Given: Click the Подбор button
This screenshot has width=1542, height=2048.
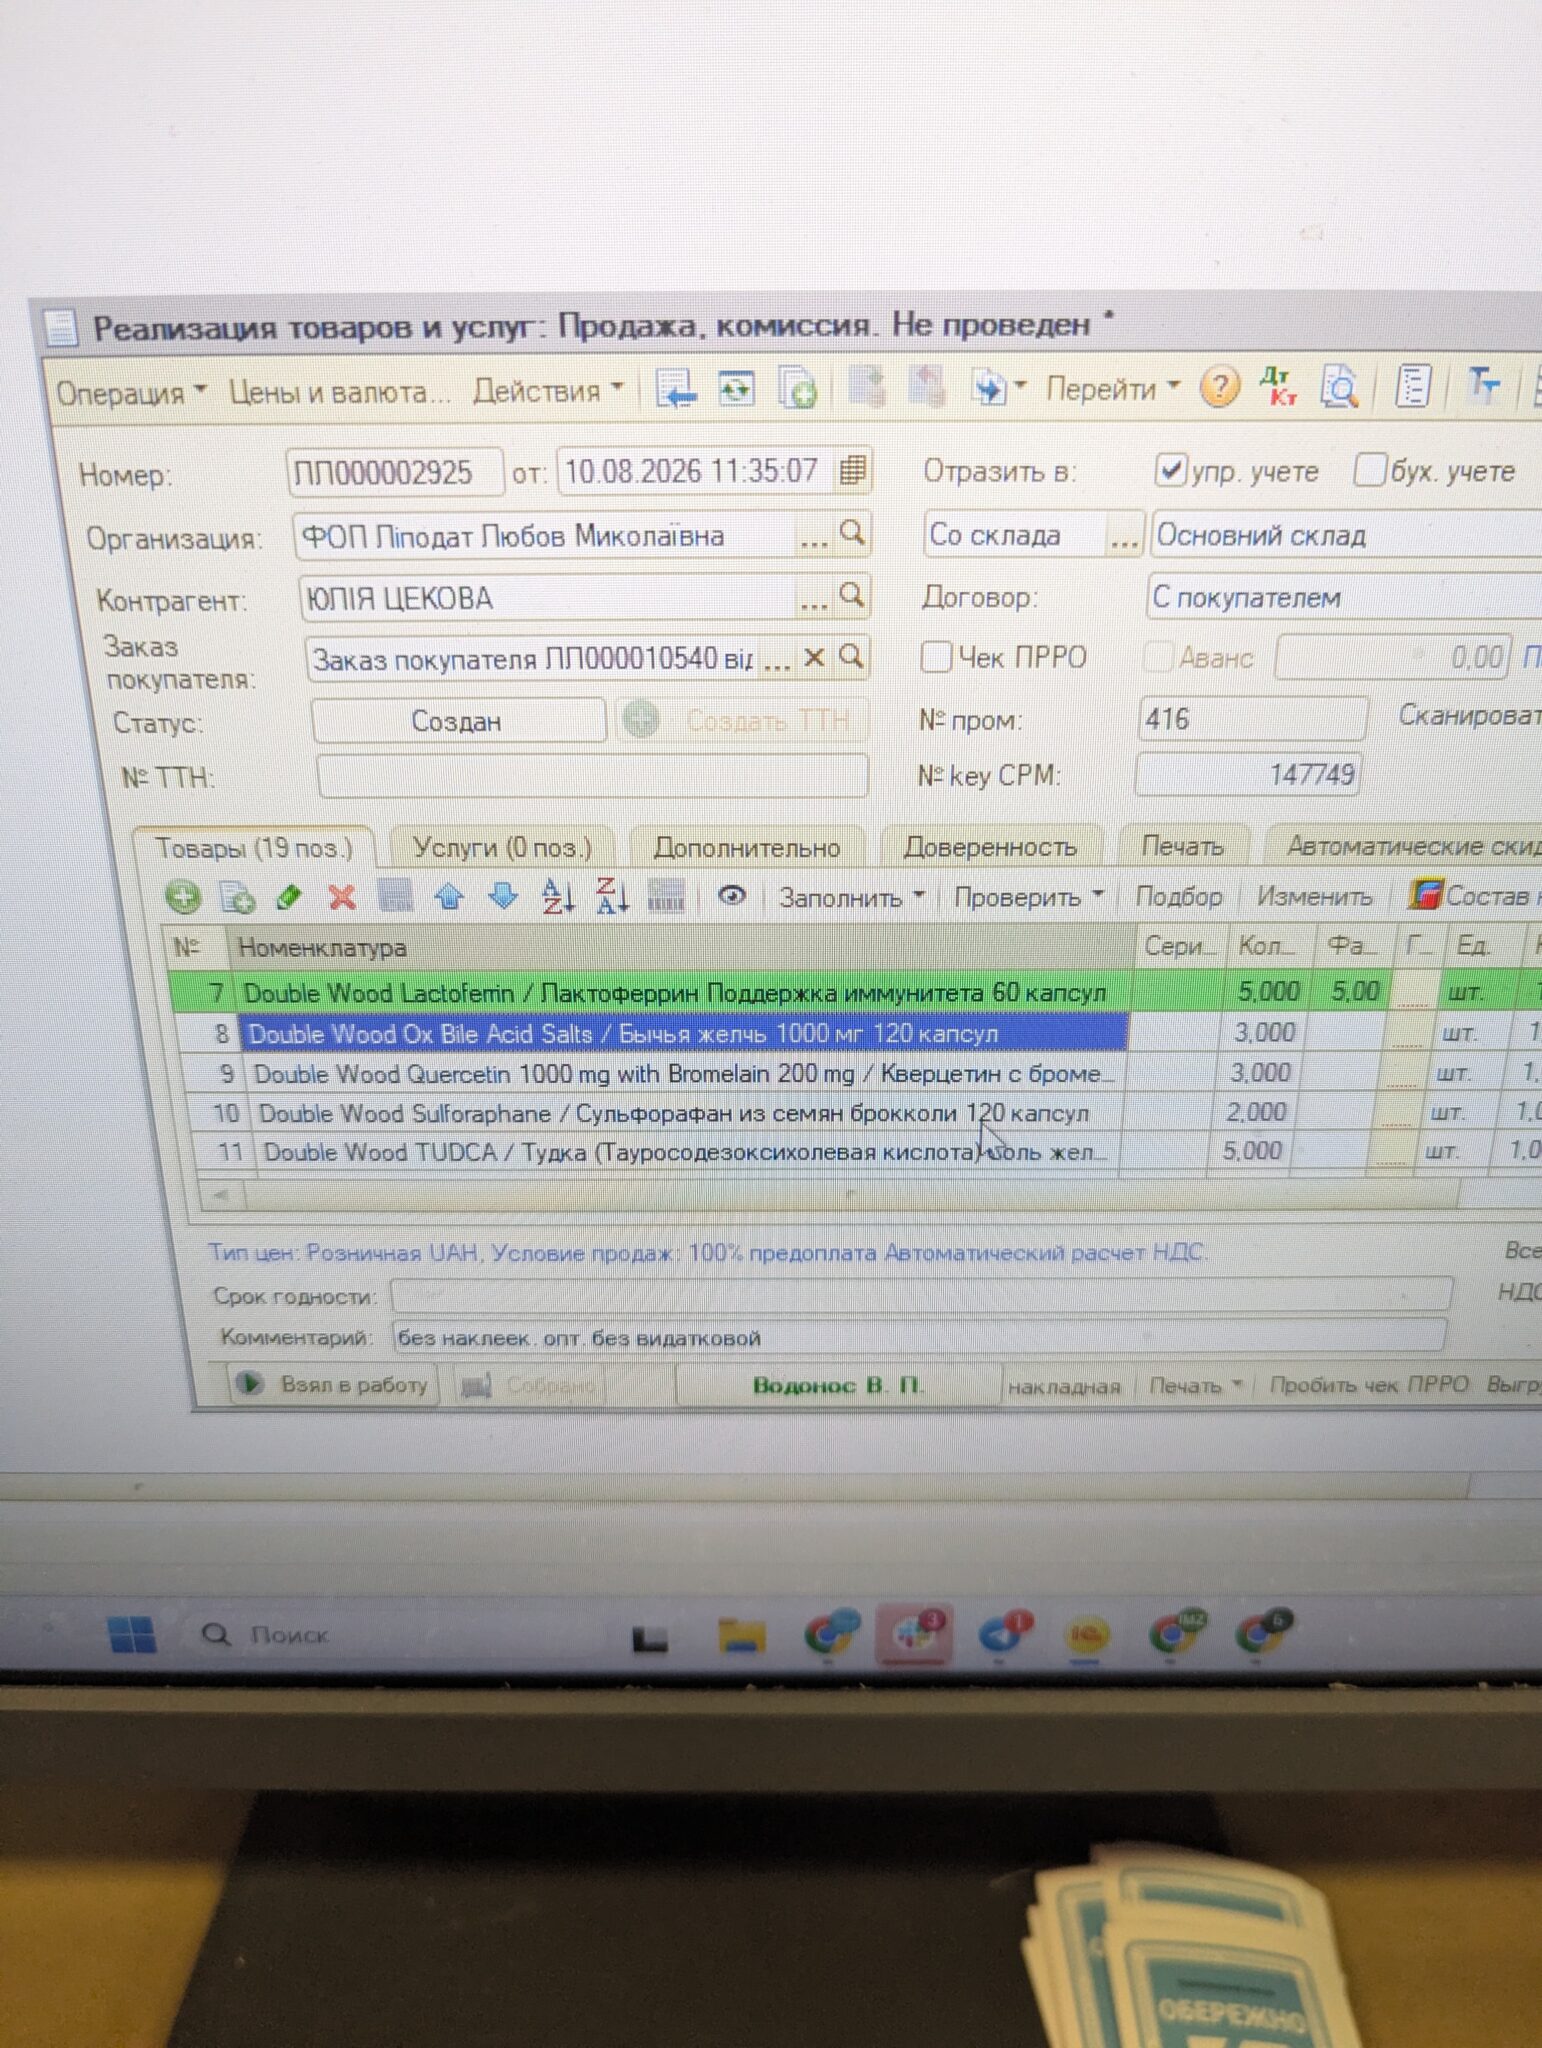Looking at the screenshot, I should [1178, 896].
